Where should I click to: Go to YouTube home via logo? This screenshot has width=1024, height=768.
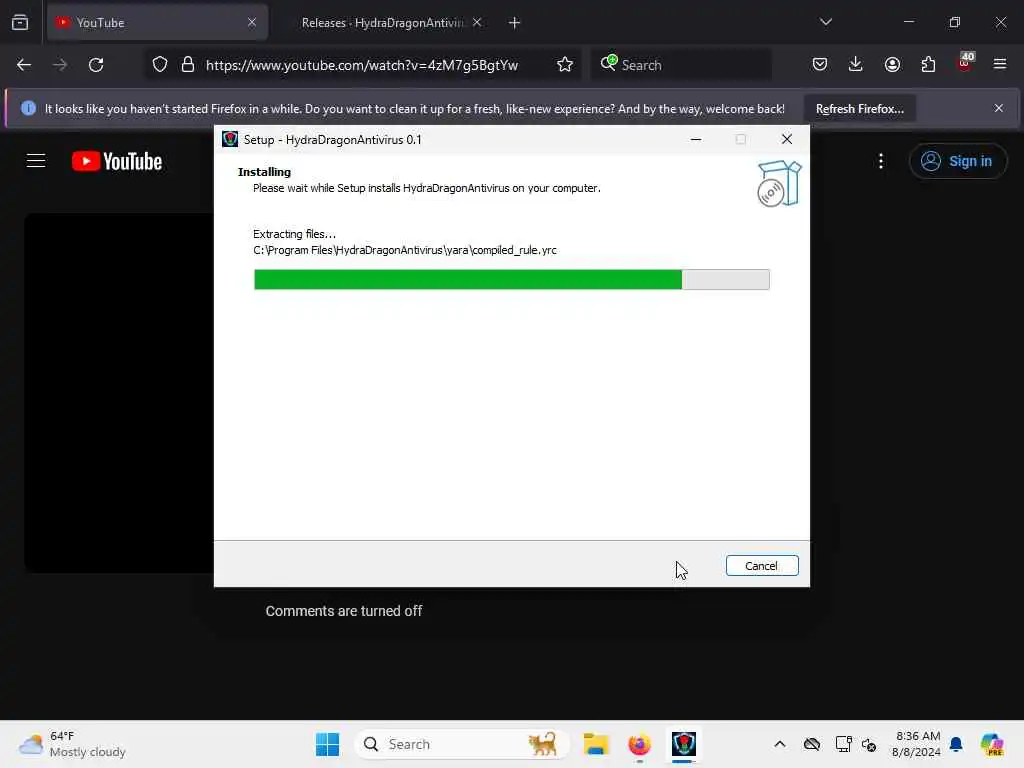(117, 161)
